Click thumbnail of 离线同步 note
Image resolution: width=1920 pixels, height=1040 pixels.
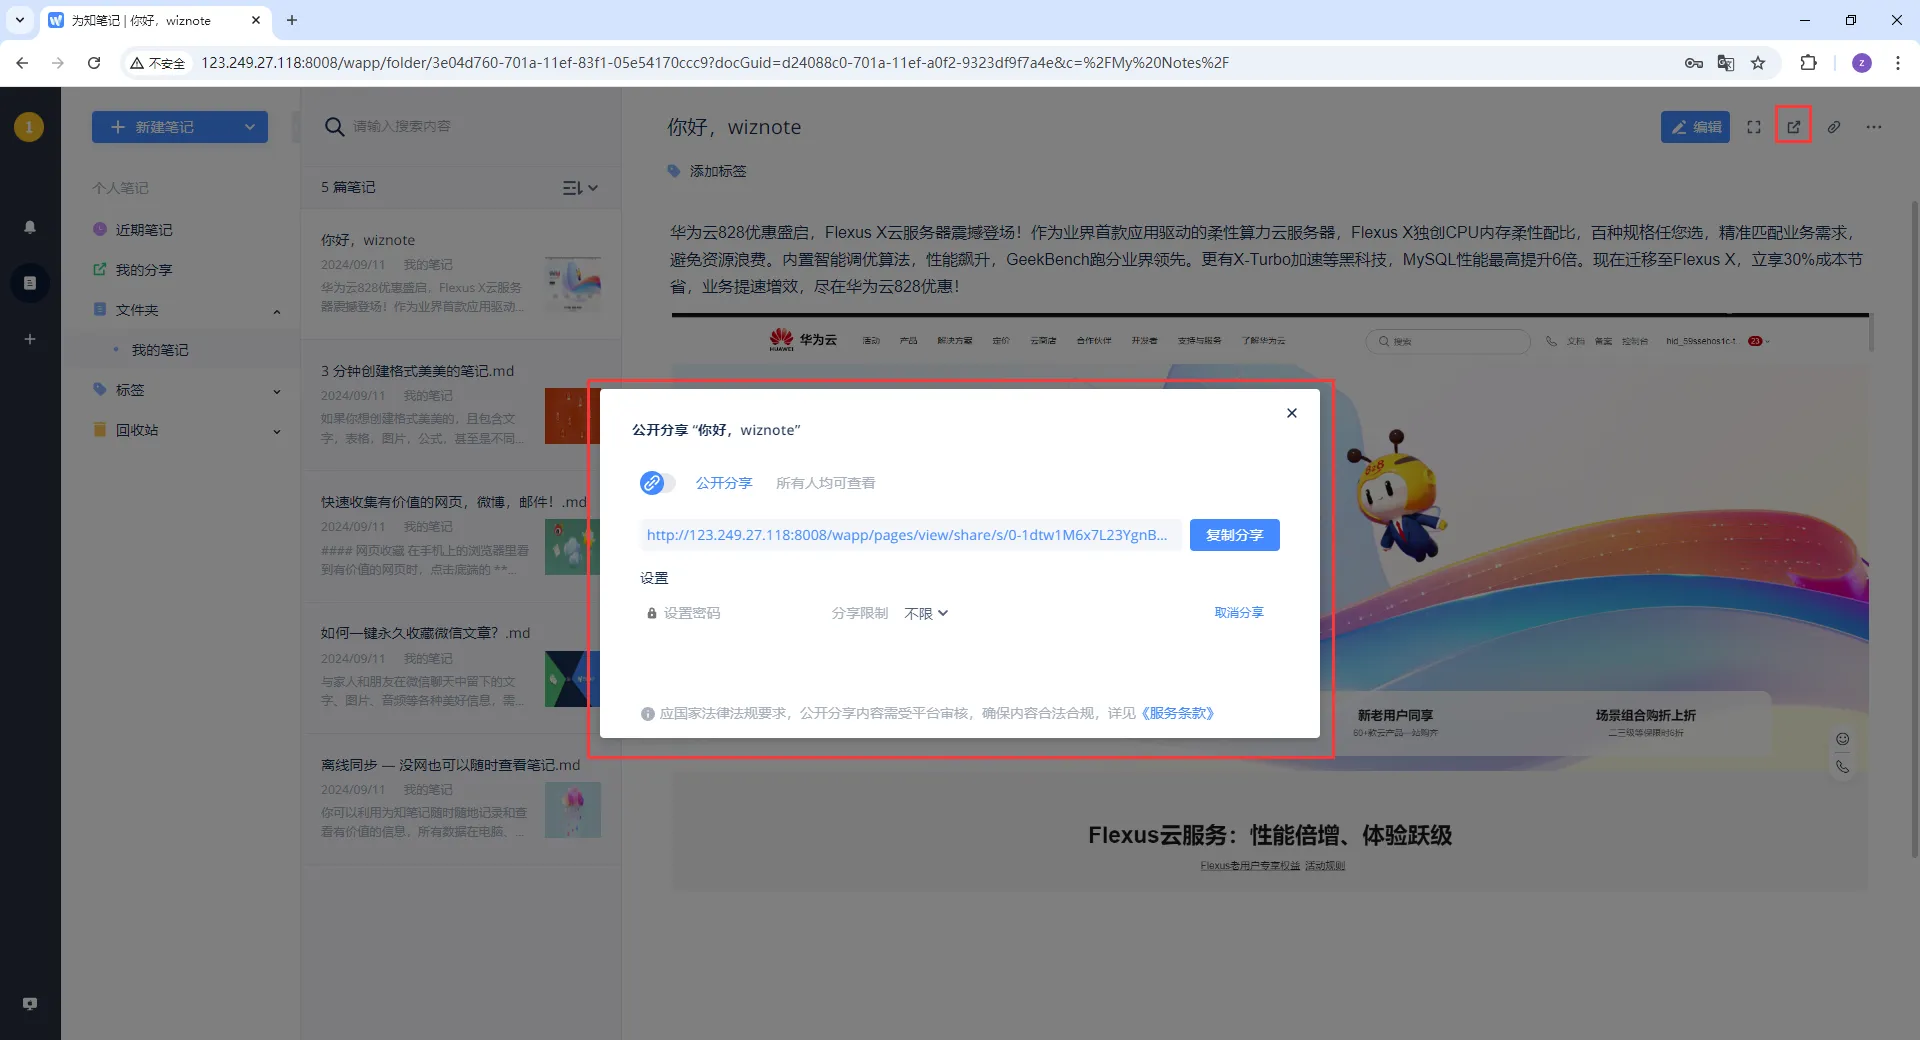[573, 810]
